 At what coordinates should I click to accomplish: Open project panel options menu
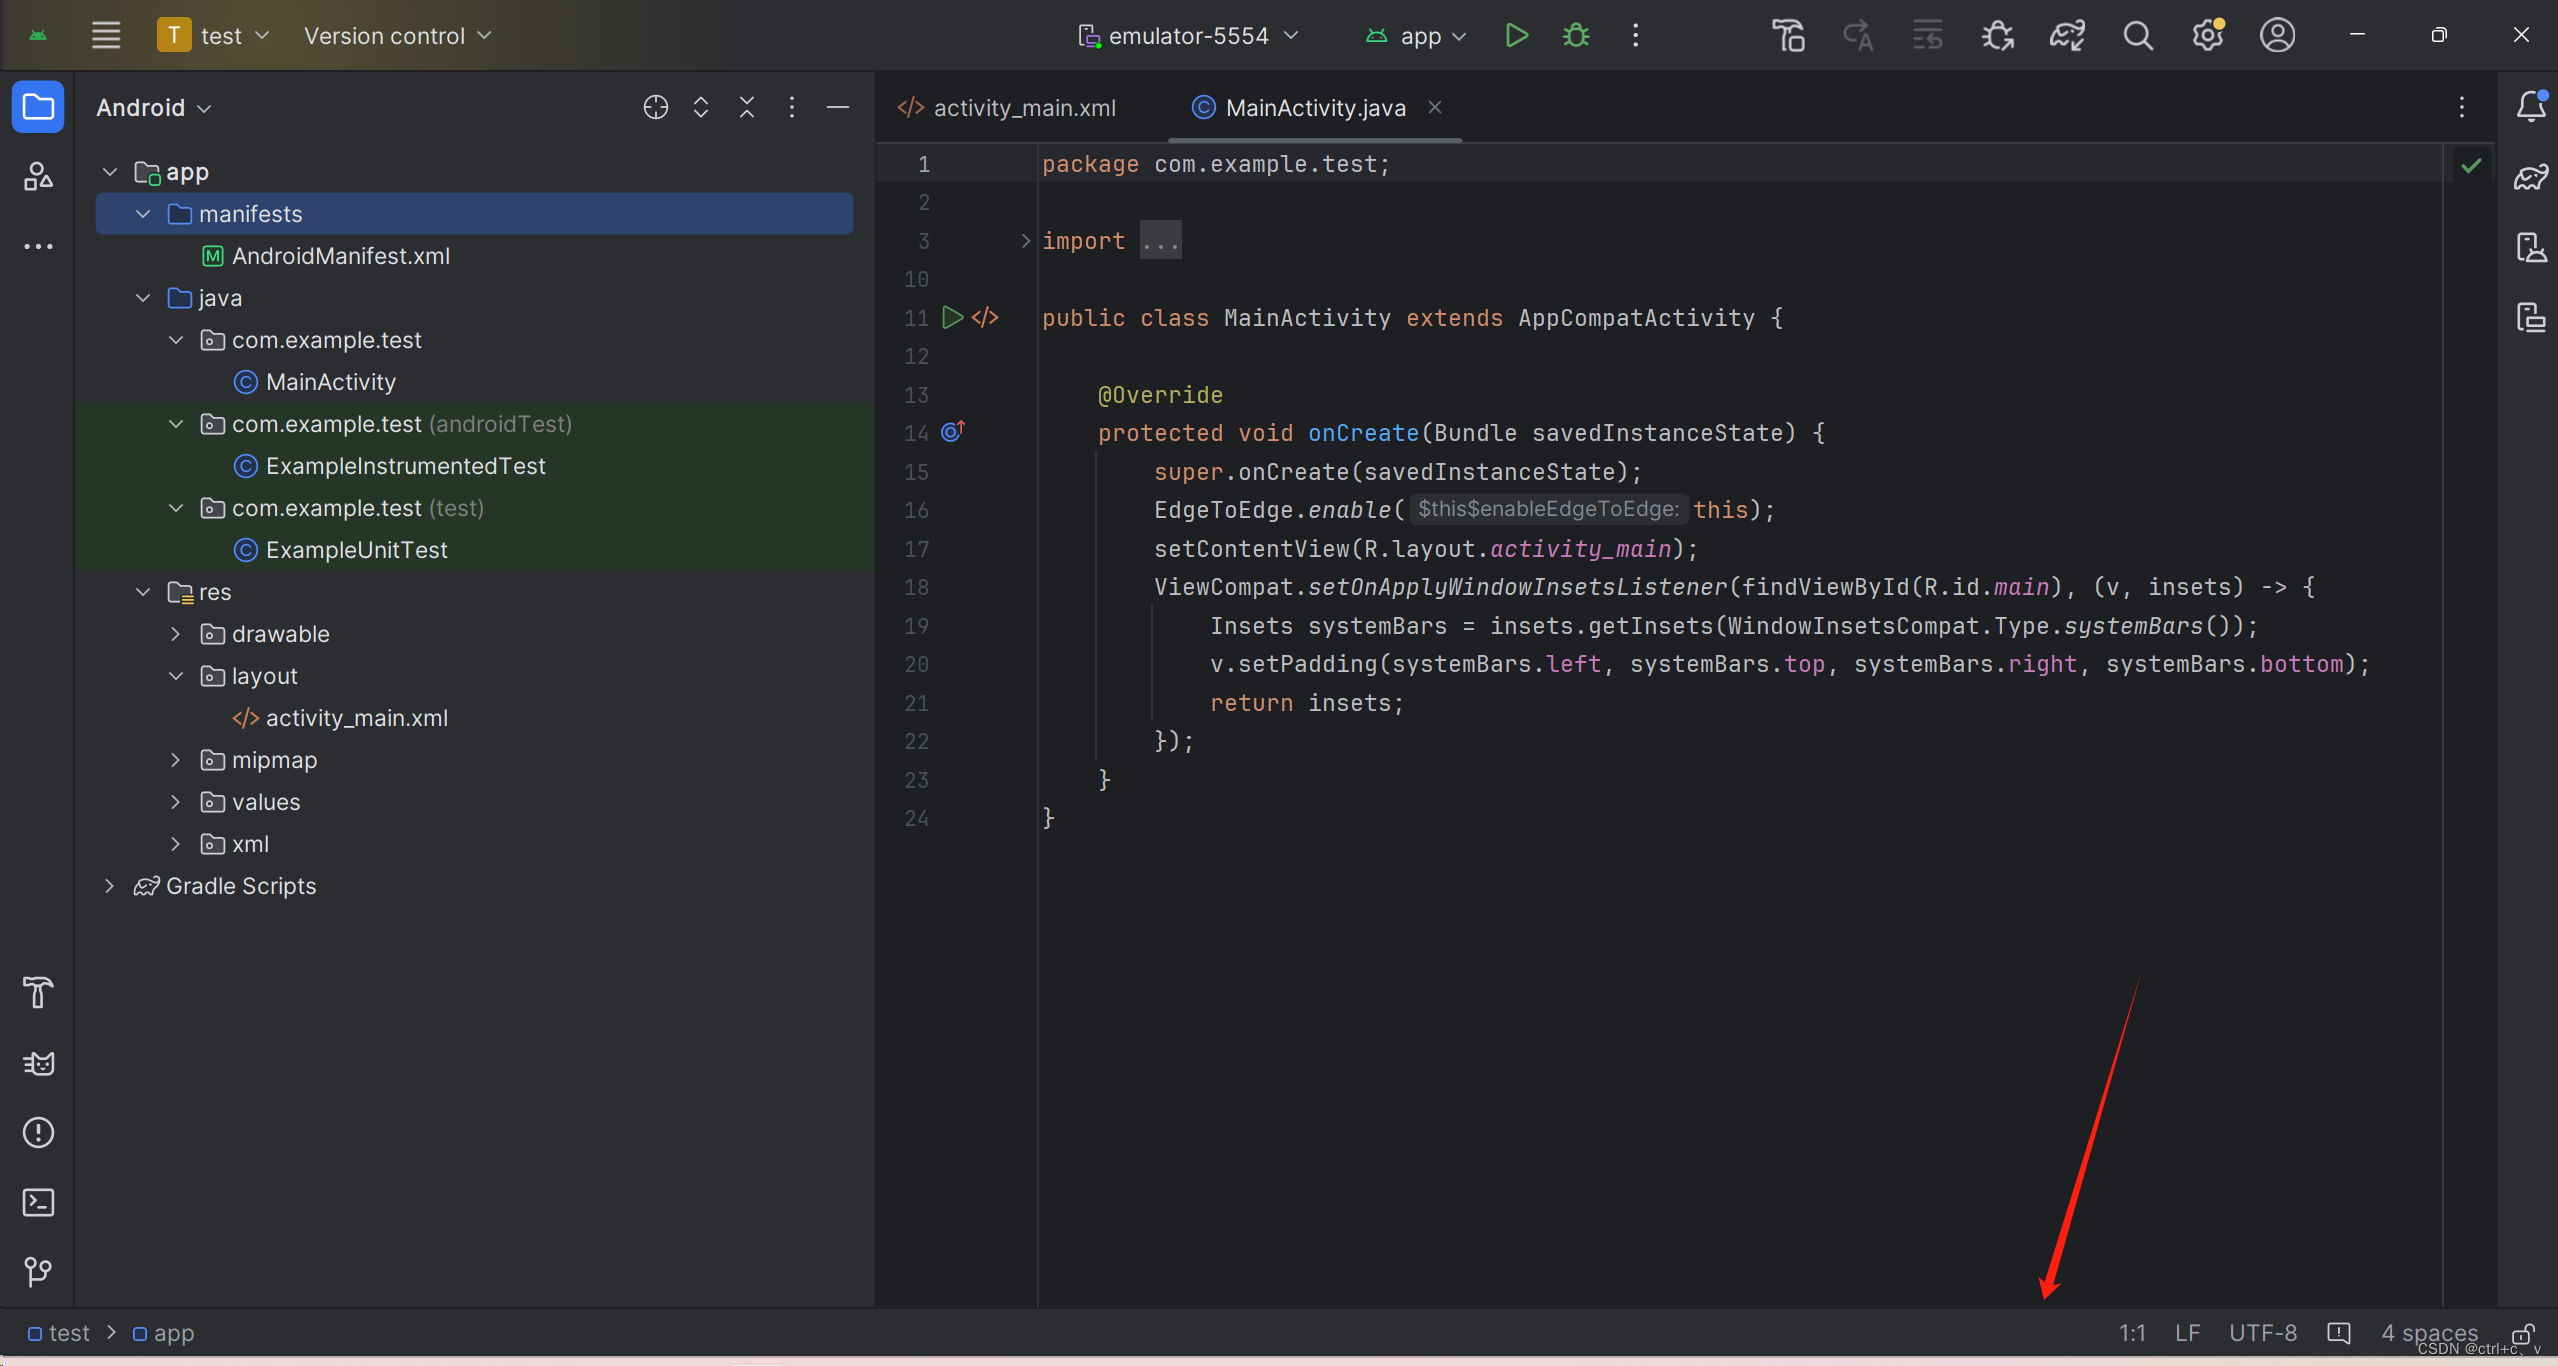pyautogui.click(x=792, y=107)
